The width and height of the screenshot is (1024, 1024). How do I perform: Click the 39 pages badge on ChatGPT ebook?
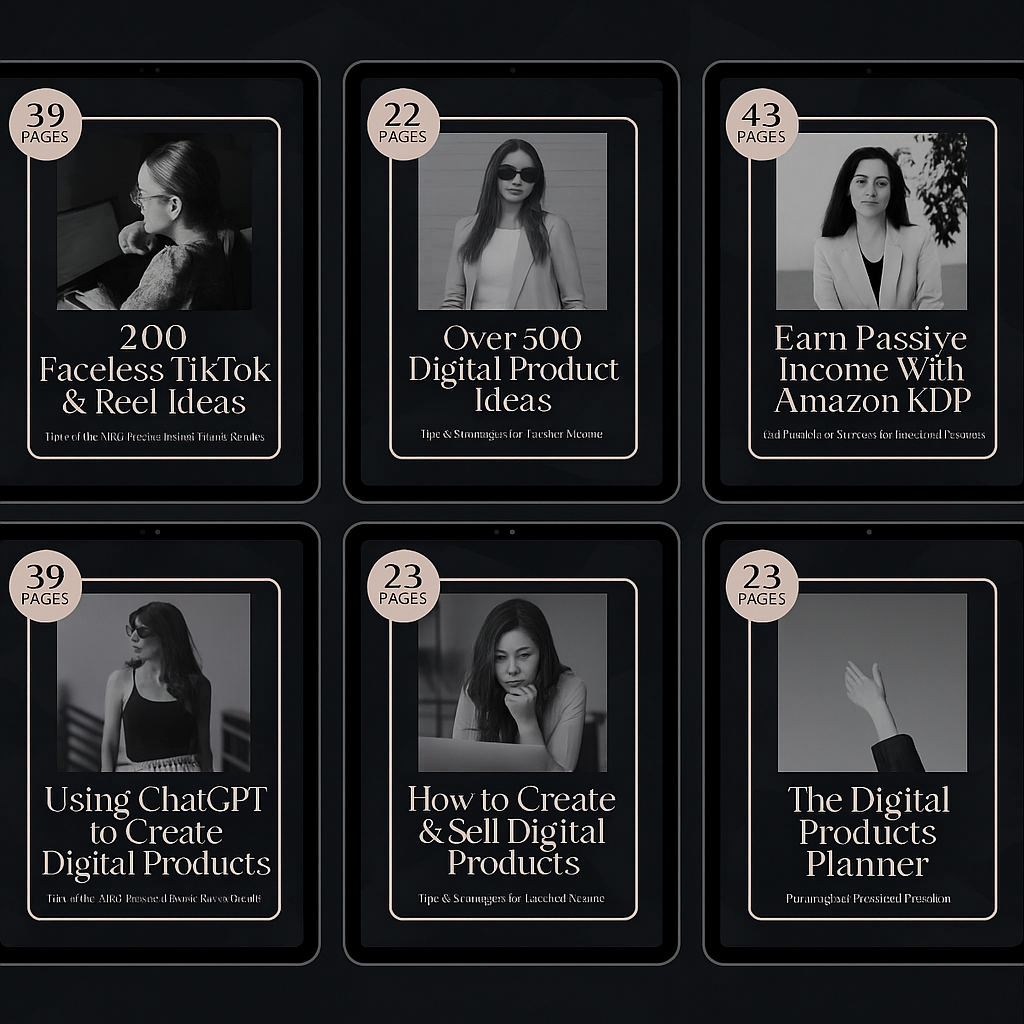pyautogui.click(x=45, y=586)
